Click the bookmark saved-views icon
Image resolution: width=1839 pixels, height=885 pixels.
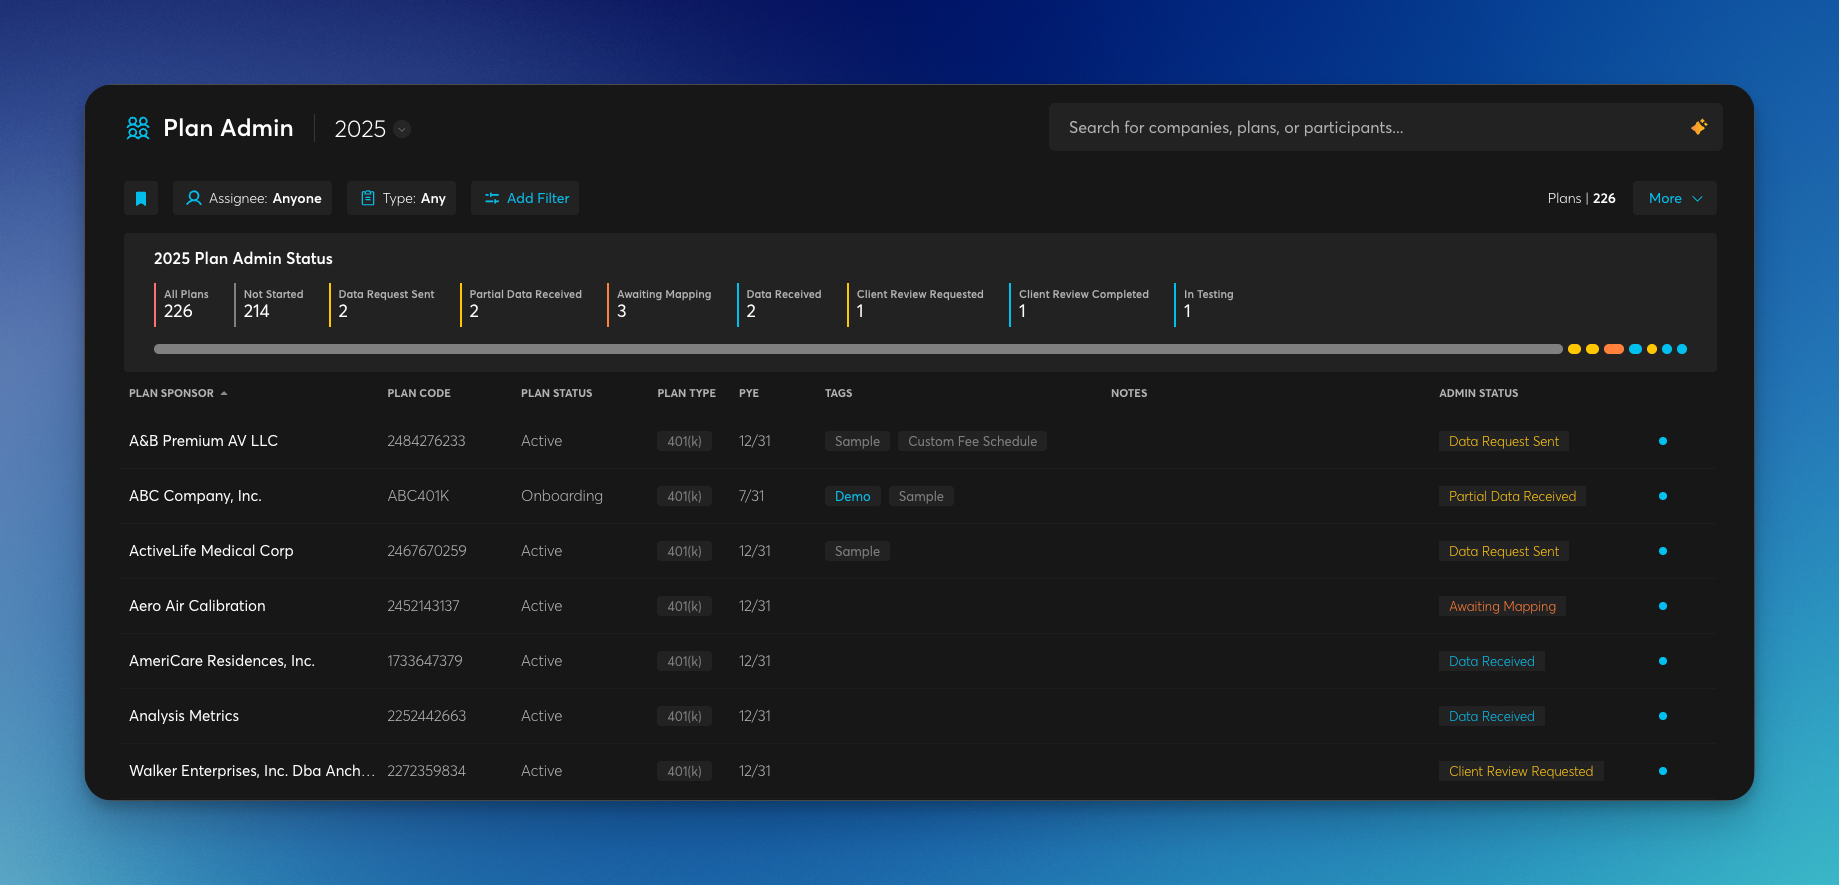[141, 198]
